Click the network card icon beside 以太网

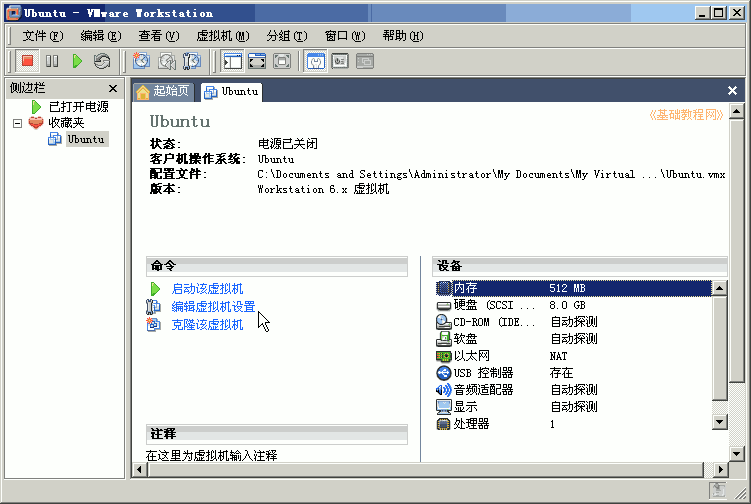coord(444,356)
